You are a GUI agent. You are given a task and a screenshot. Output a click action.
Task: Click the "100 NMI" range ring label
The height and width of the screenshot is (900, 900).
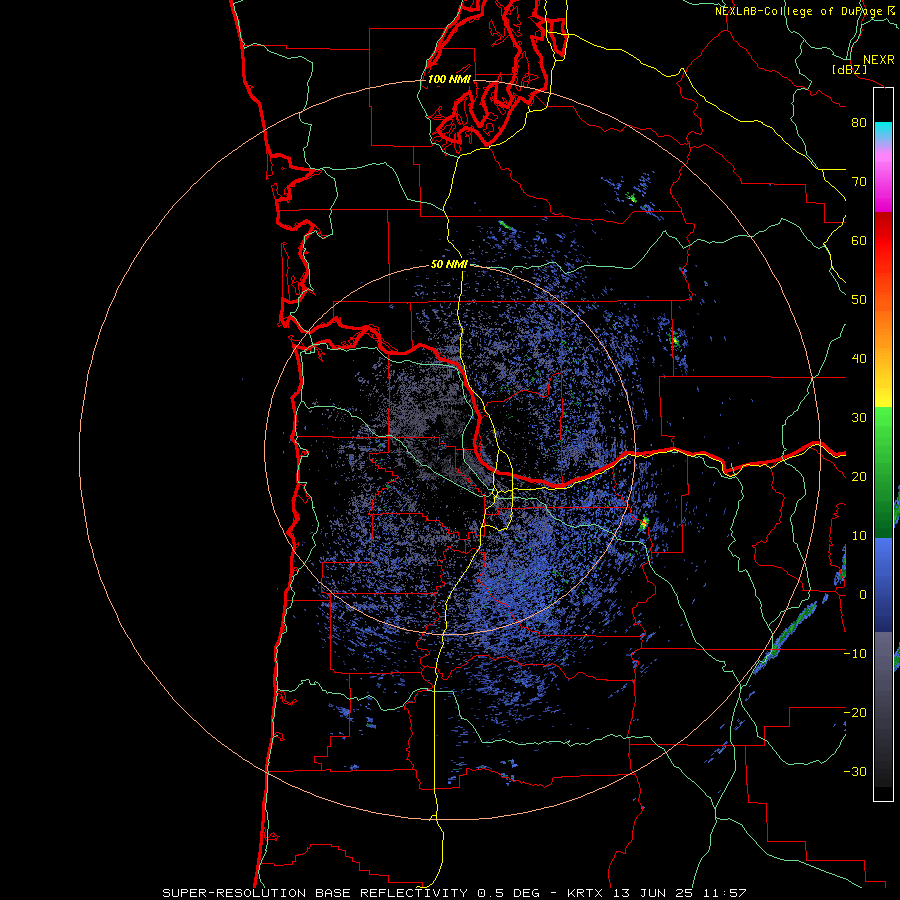(x=449, y=79)
